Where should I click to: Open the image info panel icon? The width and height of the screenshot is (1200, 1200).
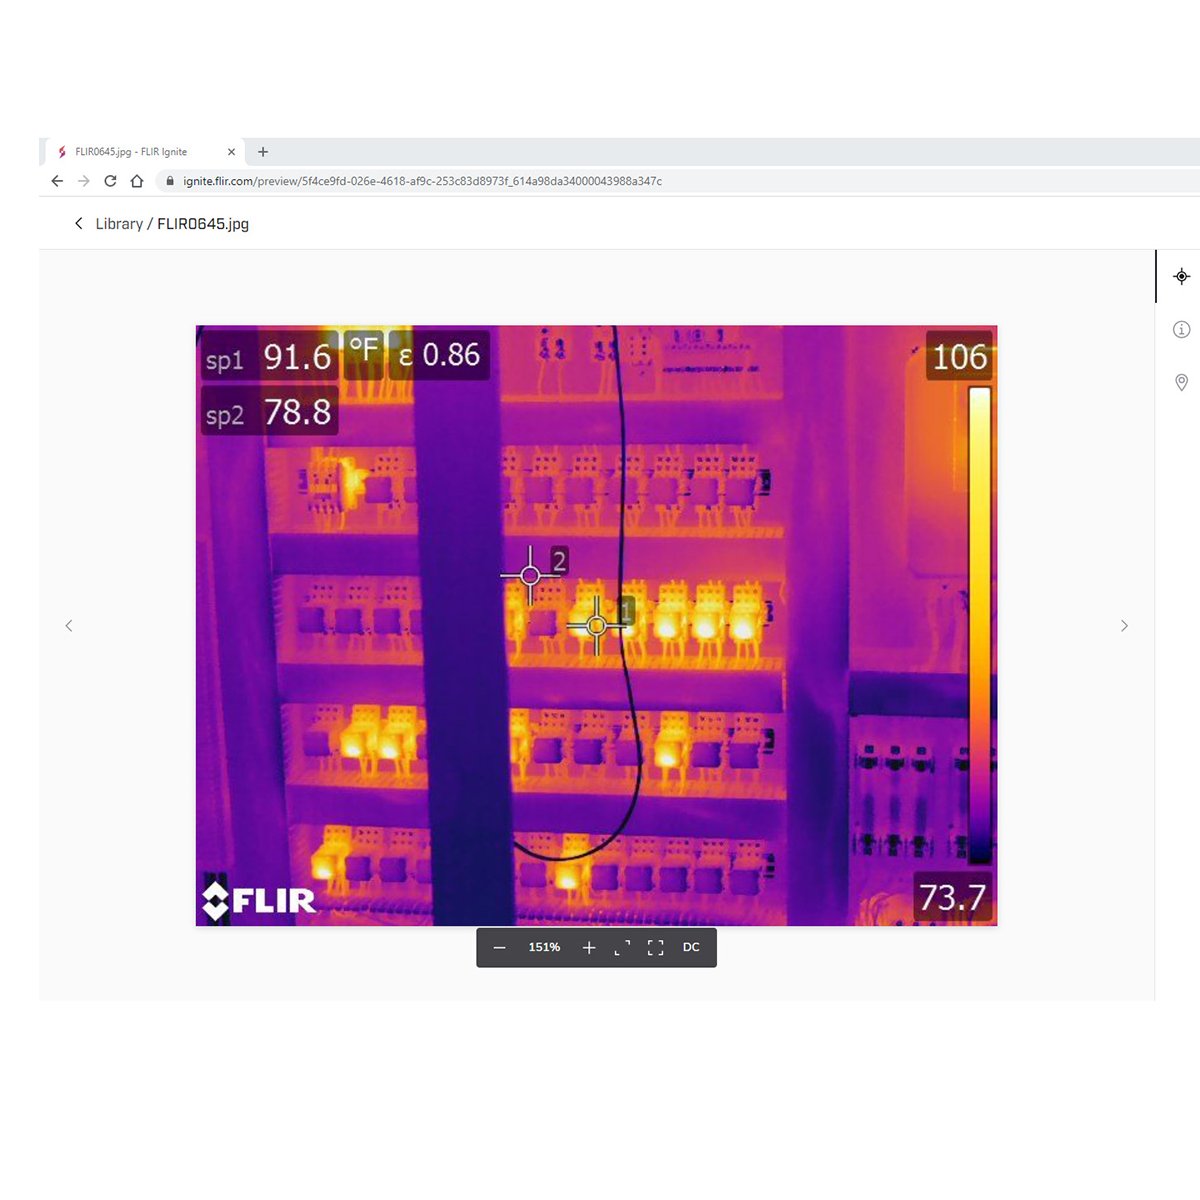1181,329
